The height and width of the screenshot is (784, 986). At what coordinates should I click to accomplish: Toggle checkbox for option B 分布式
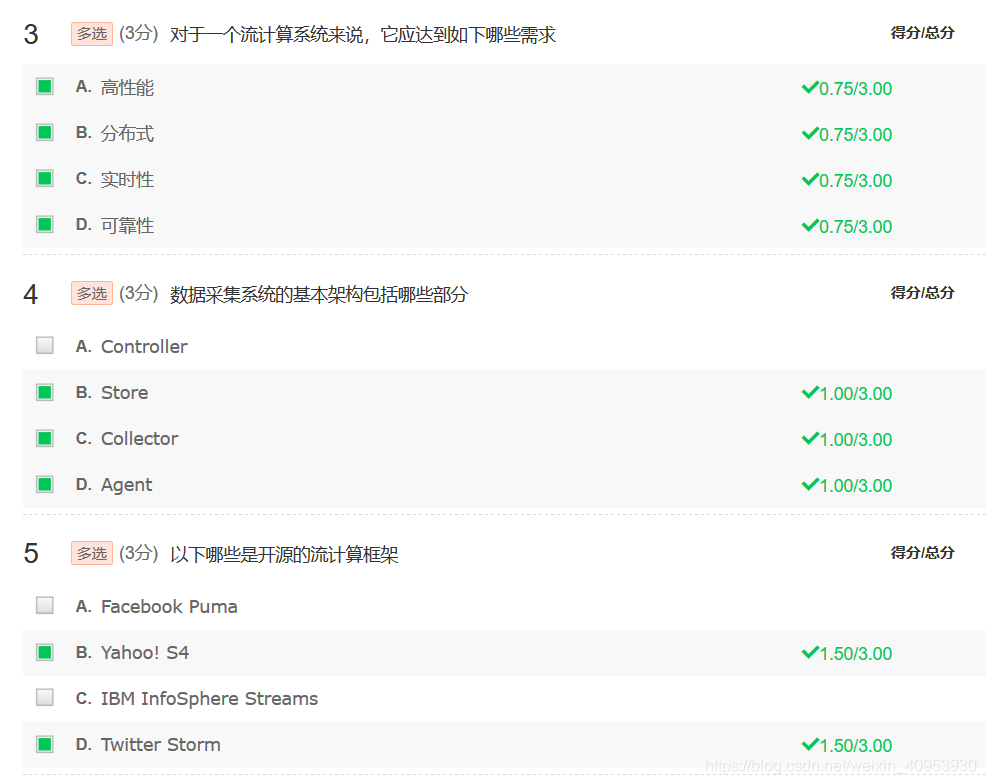tap(45, 132)
